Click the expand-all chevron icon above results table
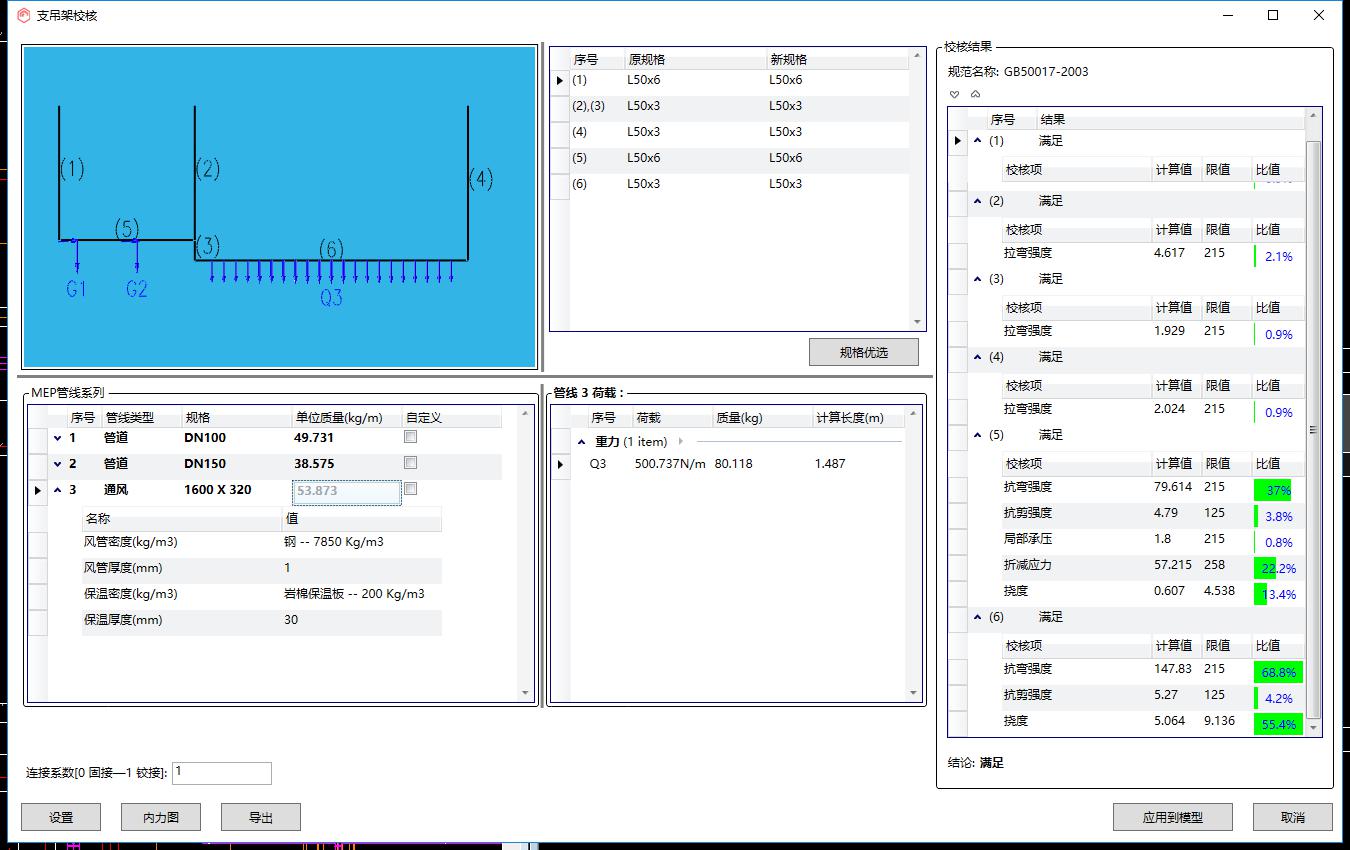 [x=955, y=94]
